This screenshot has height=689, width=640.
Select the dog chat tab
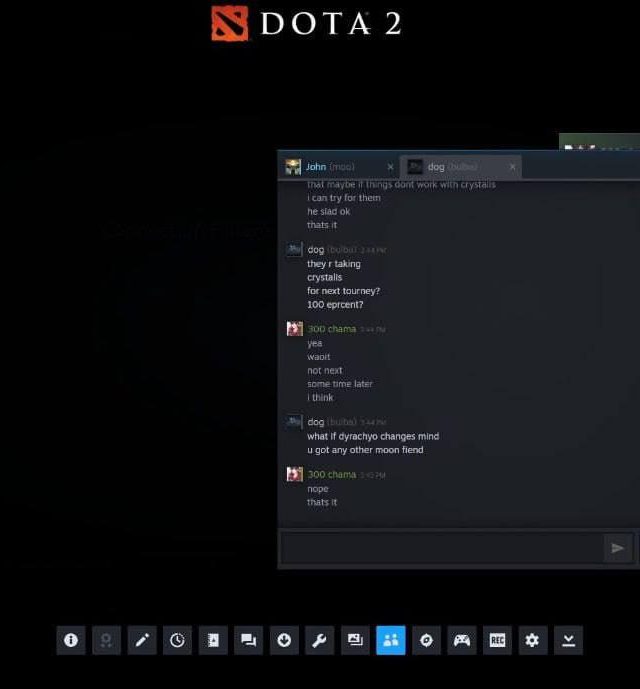pos(452,167)
